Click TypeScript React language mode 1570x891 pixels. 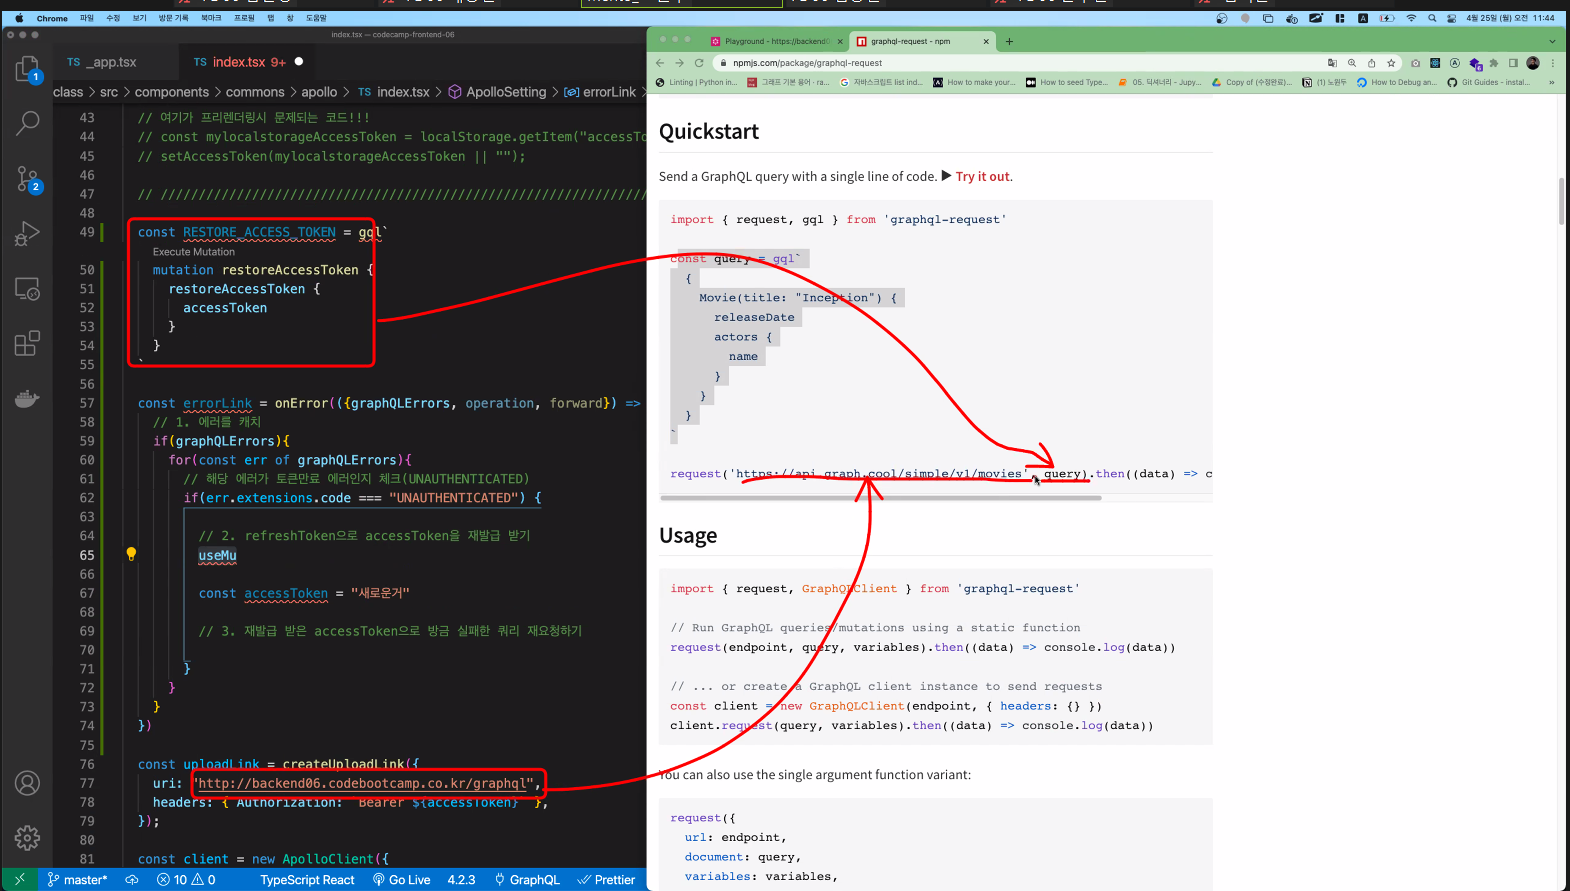307,880
